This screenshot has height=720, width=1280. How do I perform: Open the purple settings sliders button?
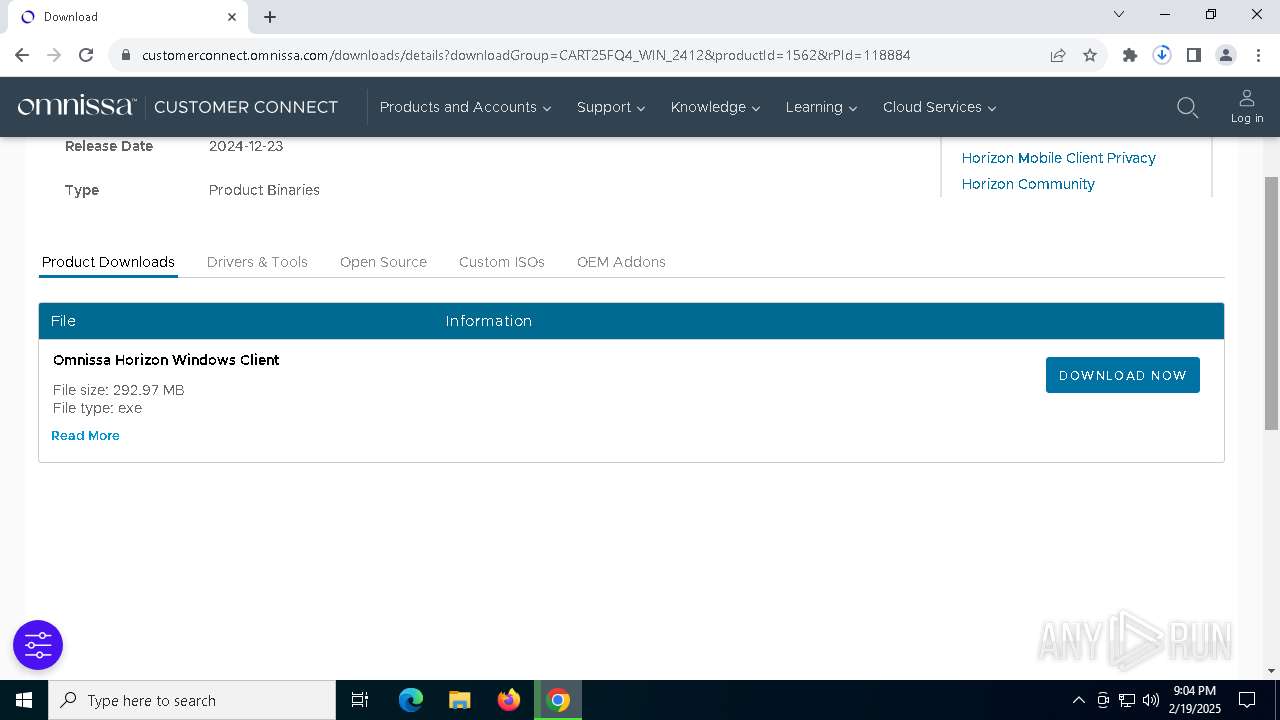coord(38,645)
